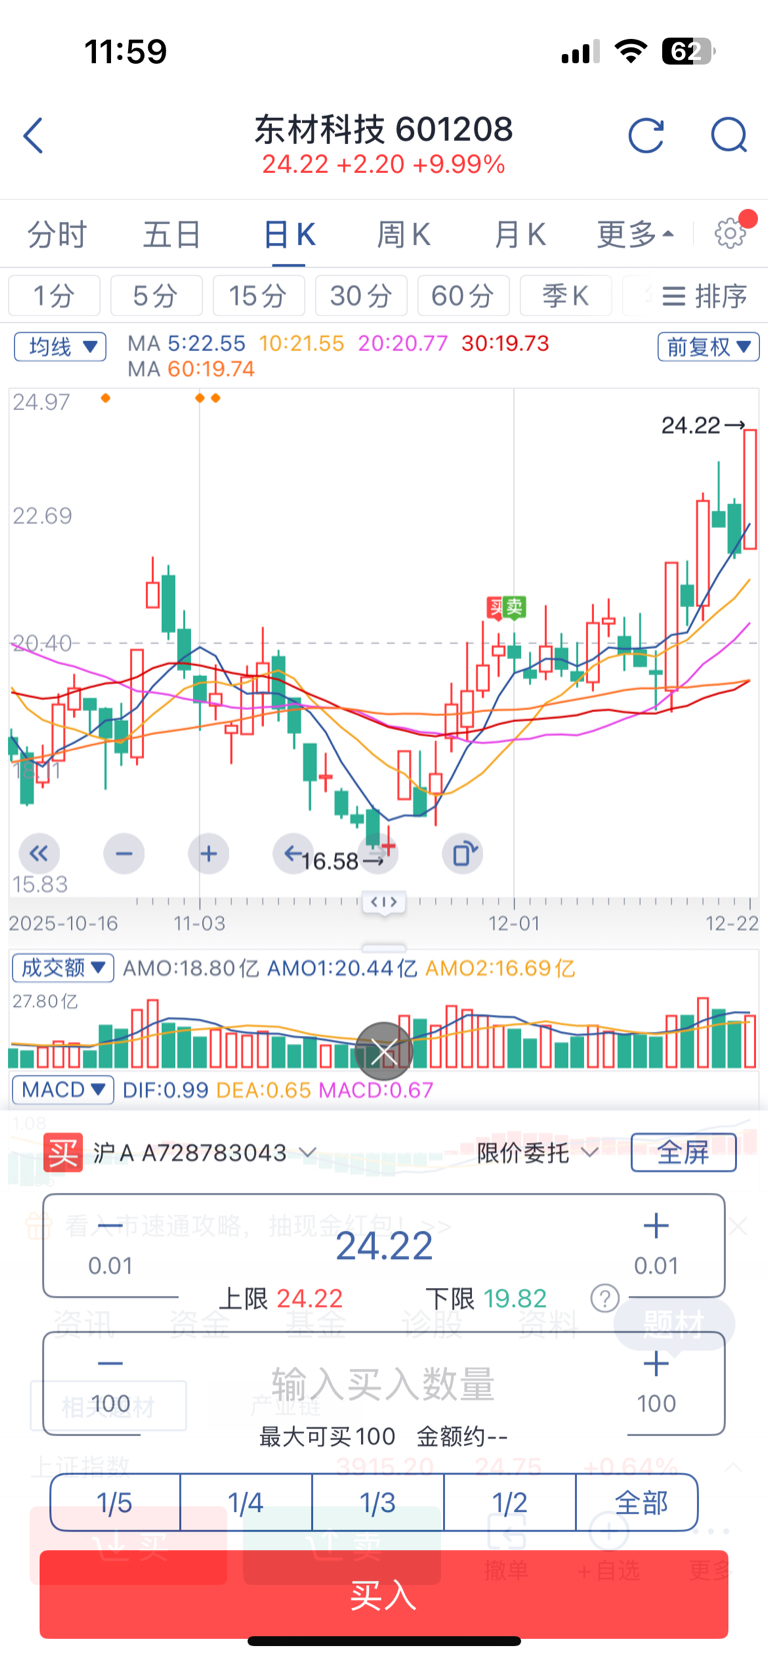Jump back with double-left arrow icon
Image resolution: width=768 pixels, height=1663 pixels.
(x=39, y=854)
